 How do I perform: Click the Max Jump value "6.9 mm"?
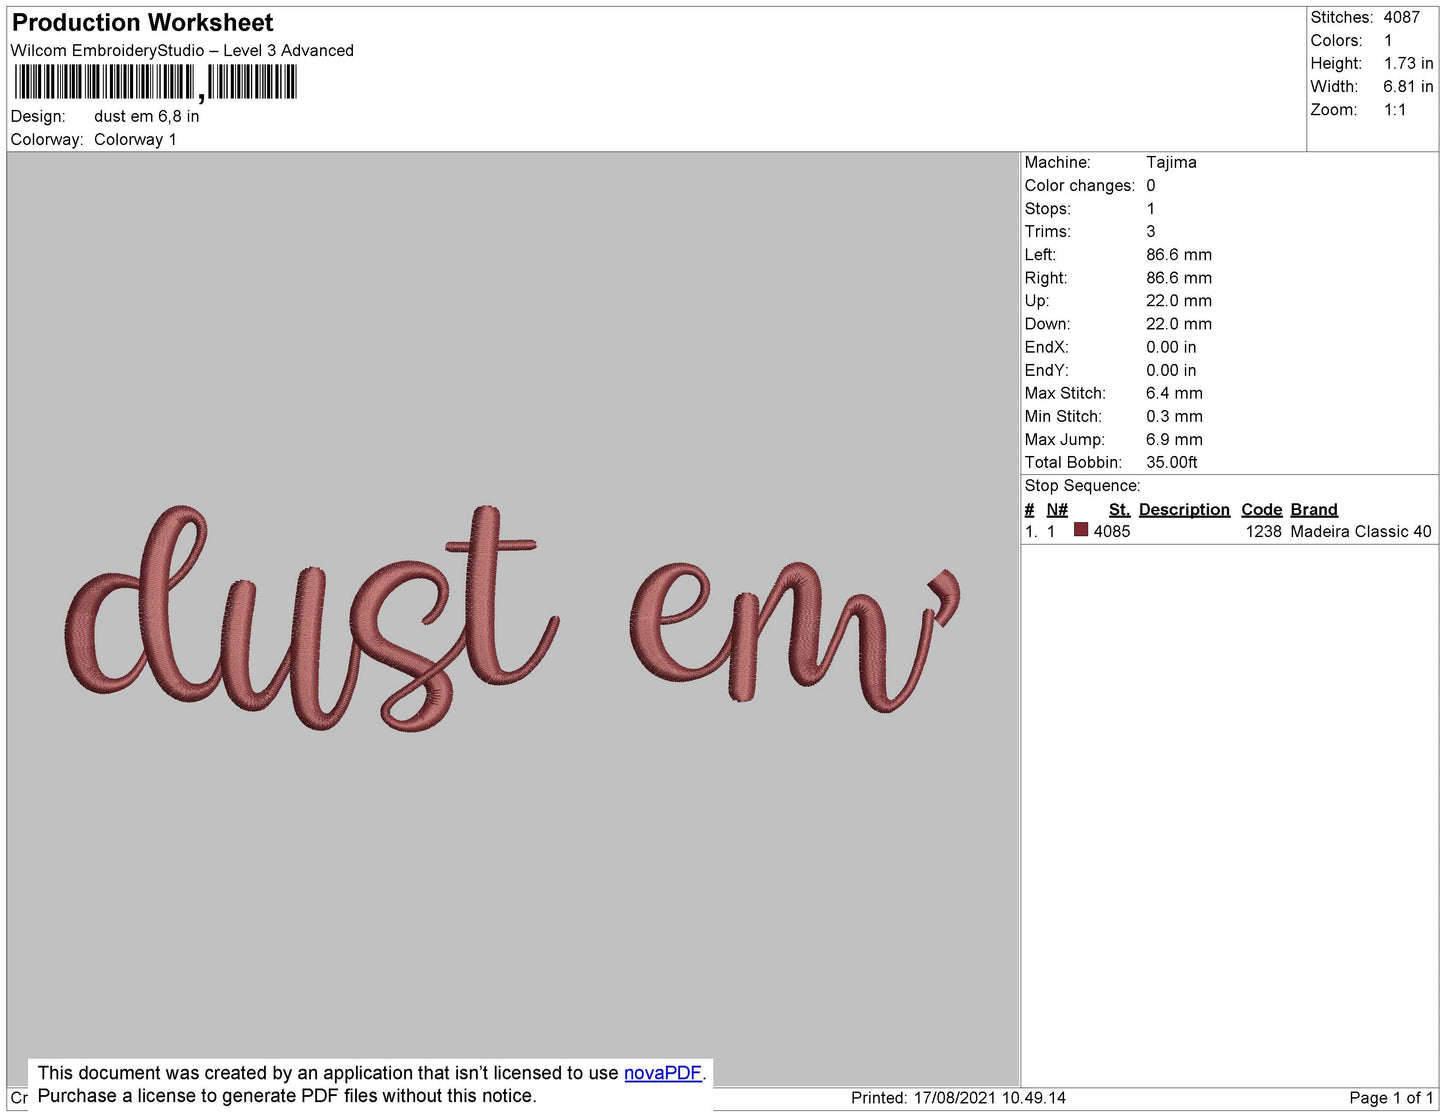(x=1174, y=440)
